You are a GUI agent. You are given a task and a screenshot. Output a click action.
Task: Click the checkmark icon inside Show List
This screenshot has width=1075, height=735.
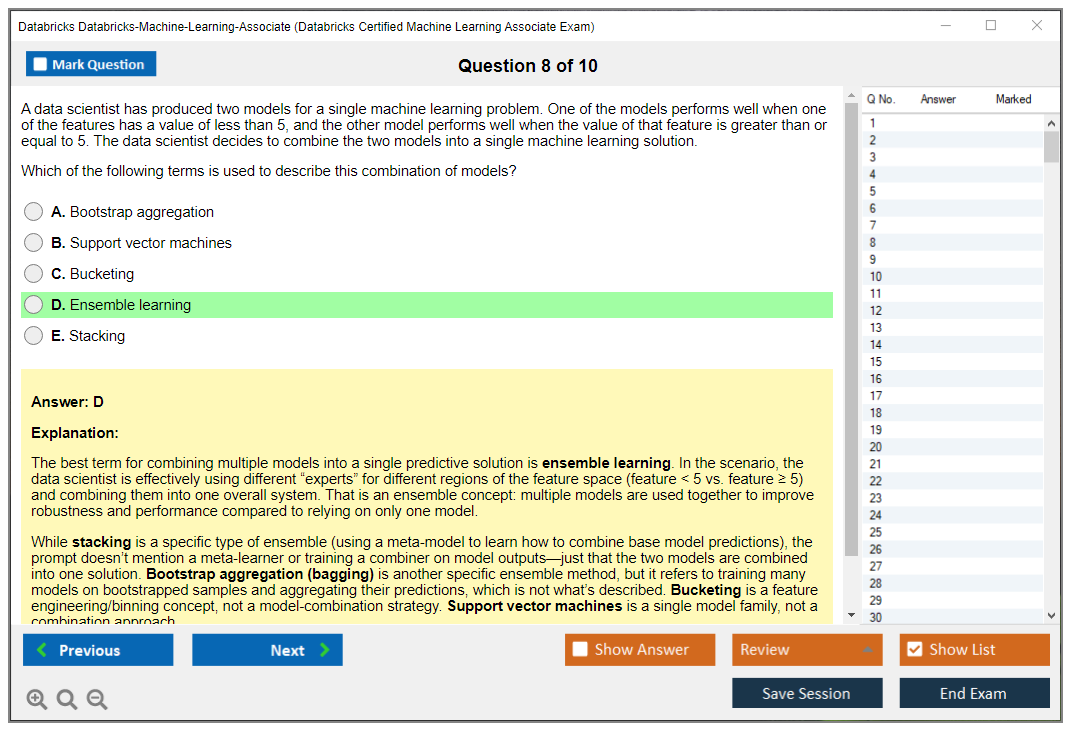pyautogui.click(x=914, y=649)
